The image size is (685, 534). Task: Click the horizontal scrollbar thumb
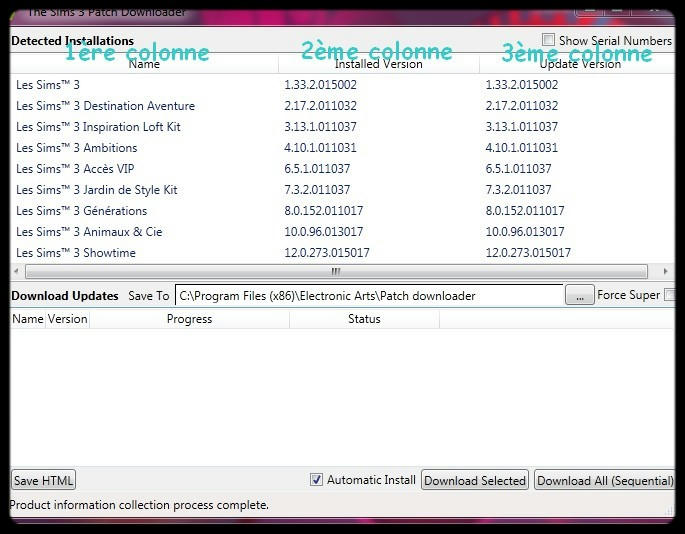[336, 271]
